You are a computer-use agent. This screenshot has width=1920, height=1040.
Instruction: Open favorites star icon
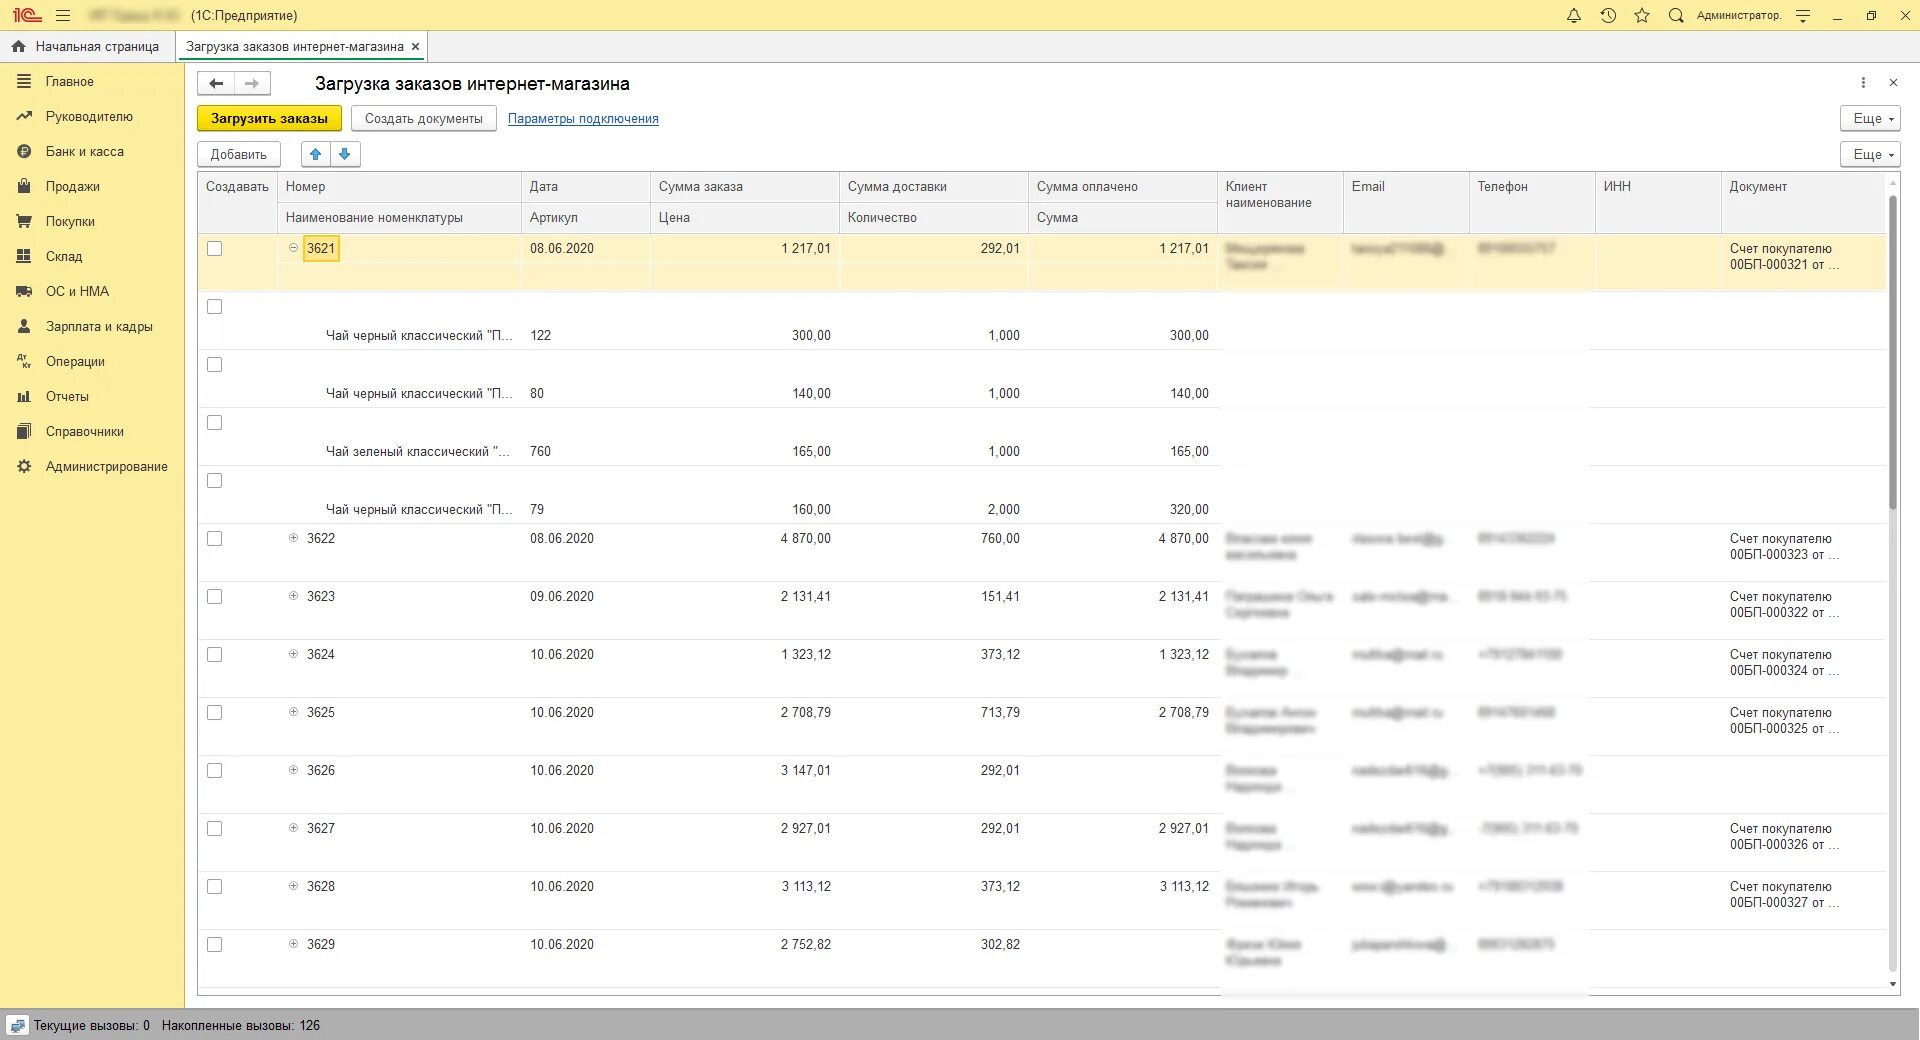1642,16
